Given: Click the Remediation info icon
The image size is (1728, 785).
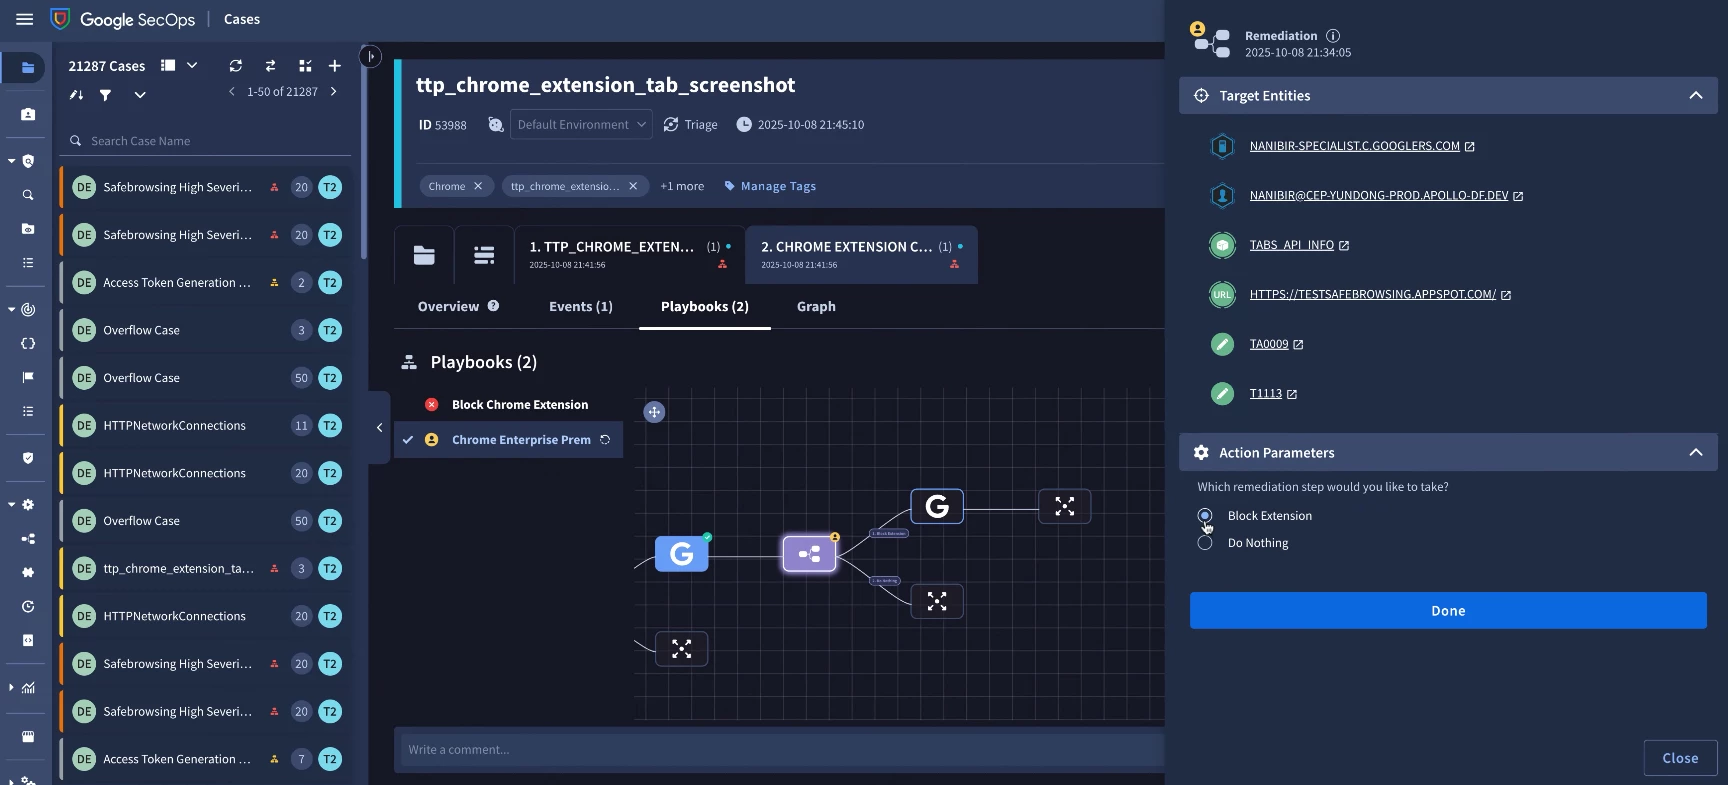Looking at the screenshot, I should pyautogui.click(x=1333, y=36).
